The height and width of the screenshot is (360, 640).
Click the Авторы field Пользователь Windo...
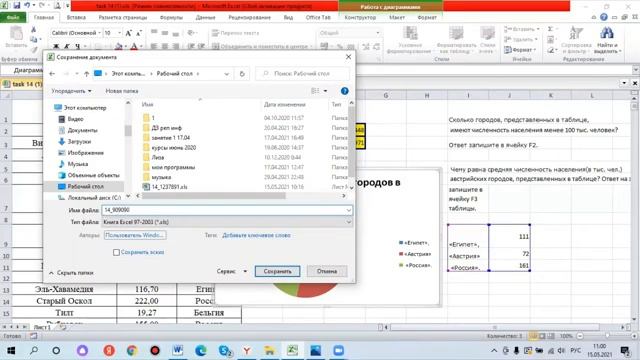point(135,235)
